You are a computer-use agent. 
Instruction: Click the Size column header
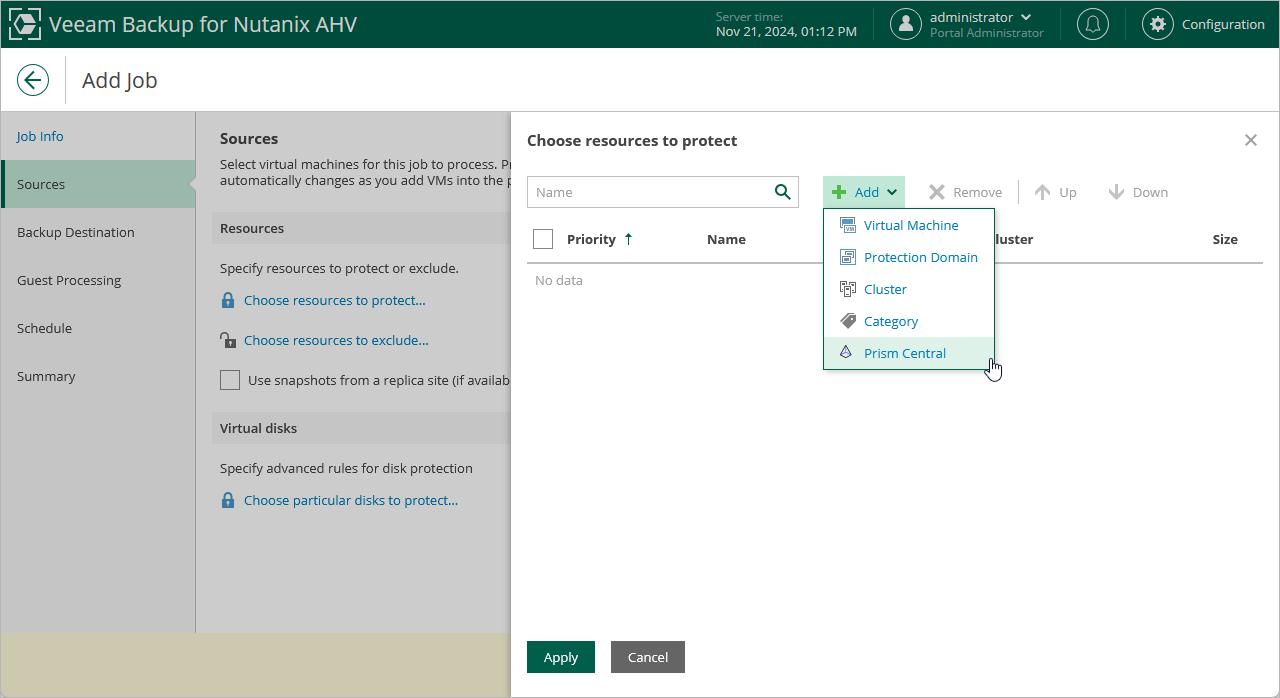tap(1225, 239)
